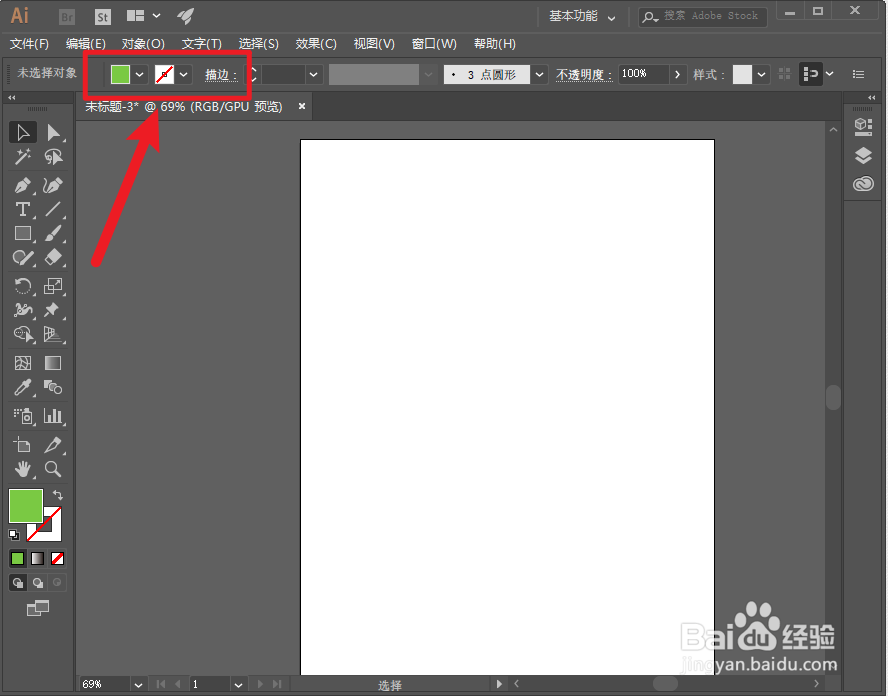The height and width of the screenshot is (696, 888).
Task: Open brush definition dropdown 3 点圆形
Action: (x=540, y=74)
